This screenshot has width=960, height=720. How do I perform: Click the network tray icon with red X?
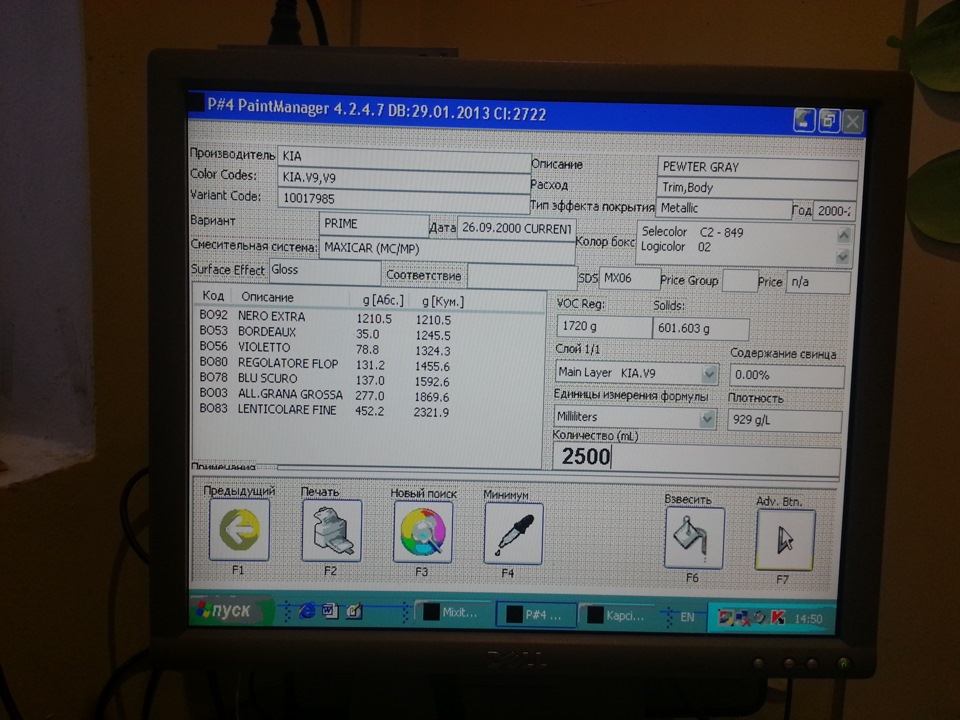(743, 618)
